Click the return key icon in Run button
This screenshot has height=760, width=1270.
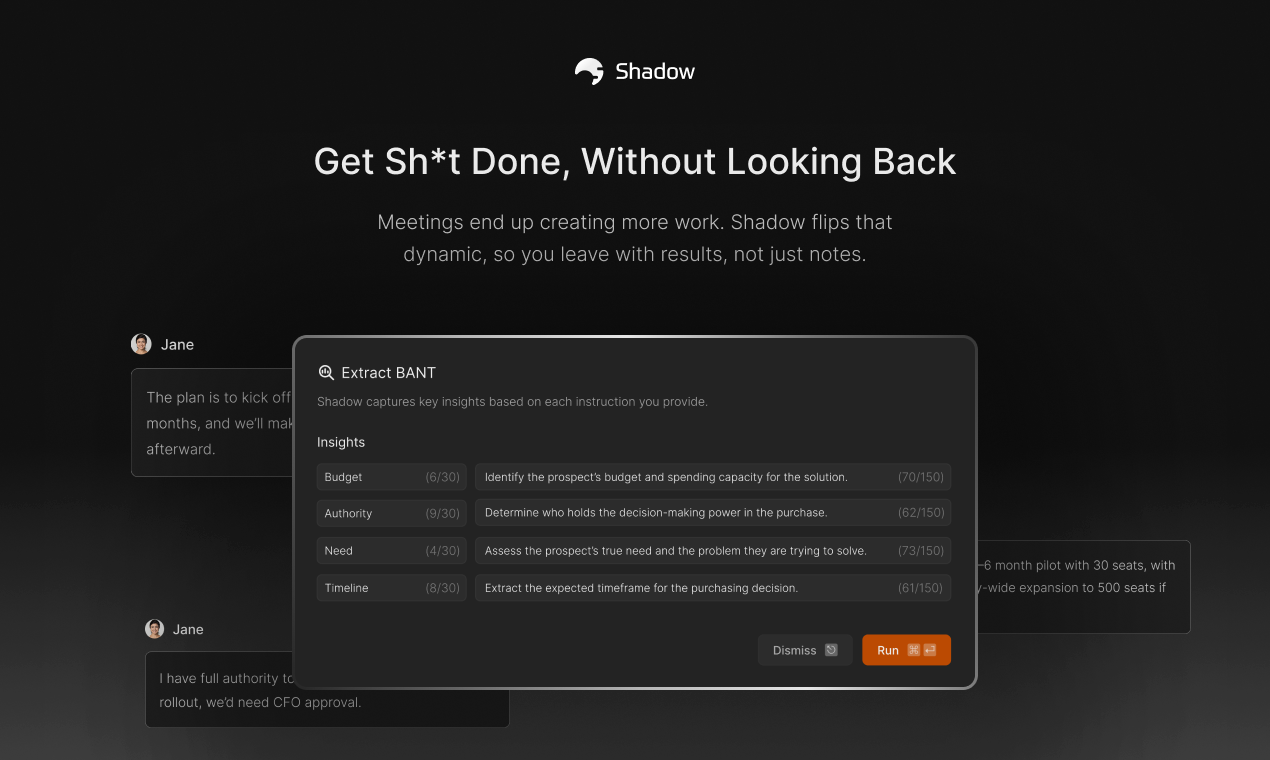tap(930, 650)
